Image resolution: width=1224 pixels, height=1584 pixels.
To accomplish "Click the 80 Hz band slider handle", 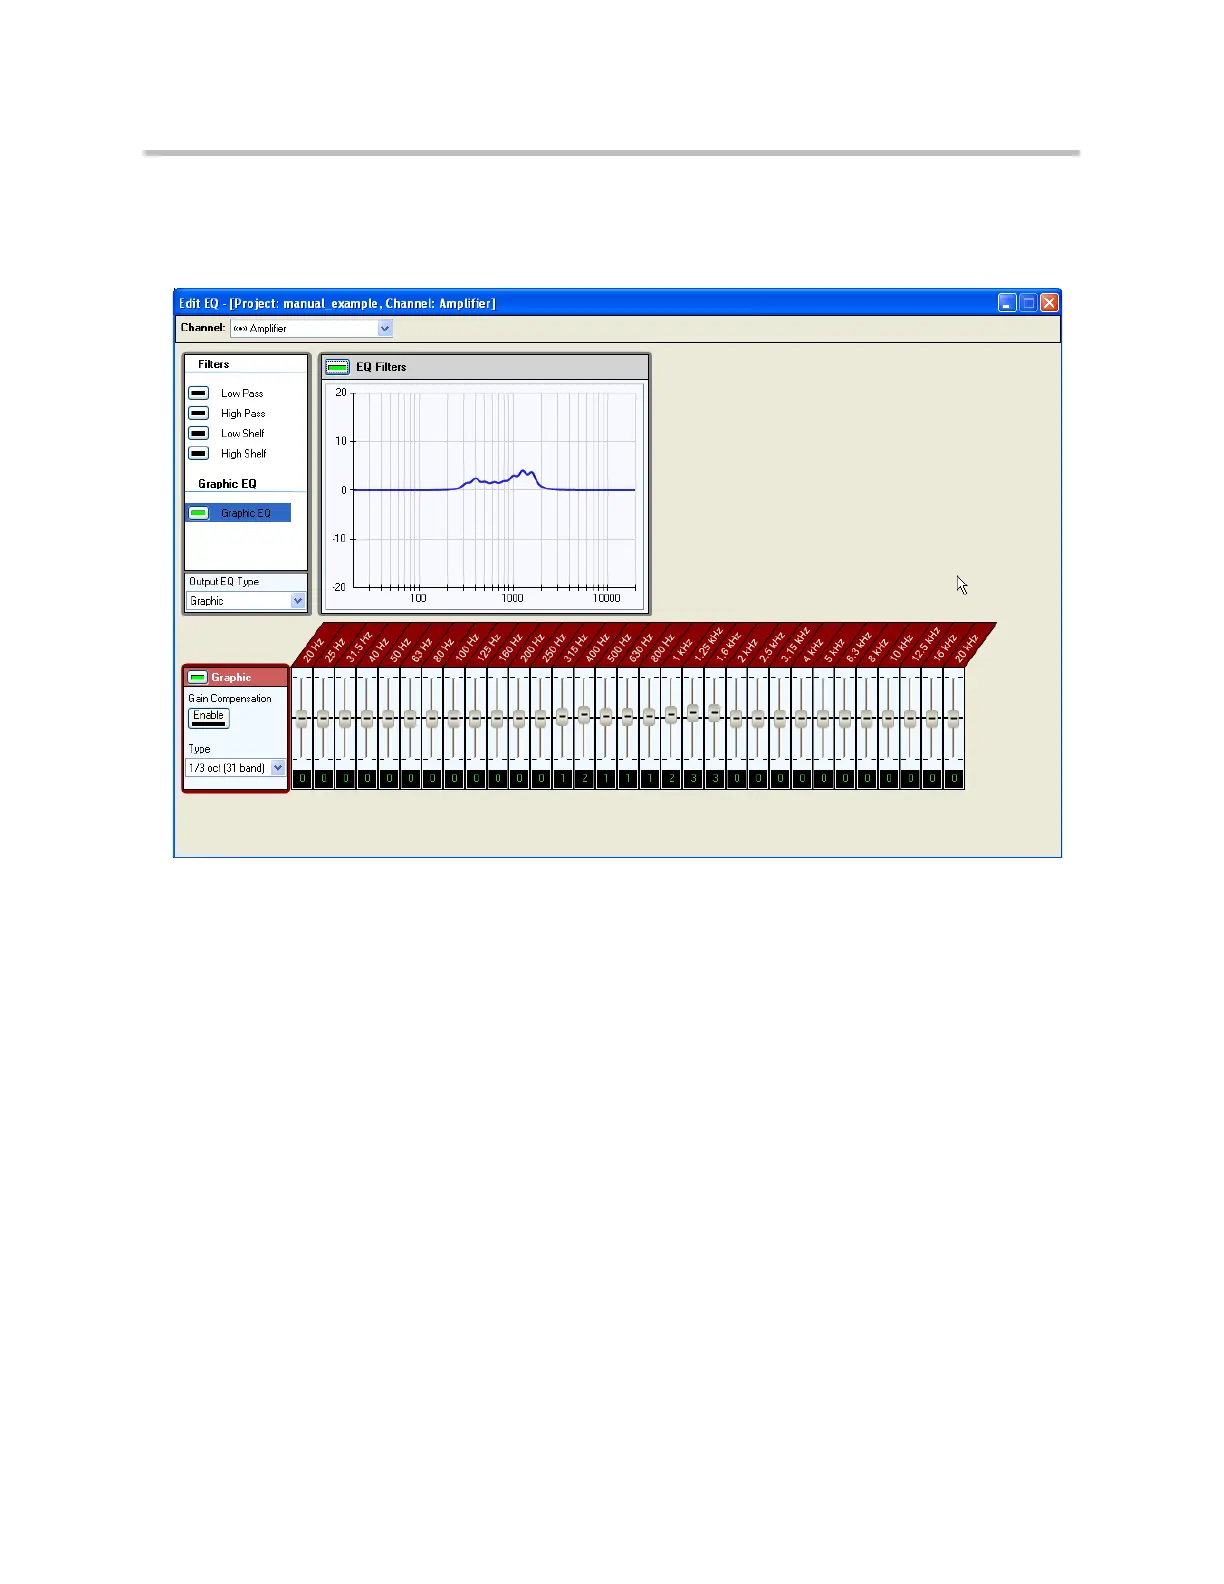I will [x=432, y=718].
